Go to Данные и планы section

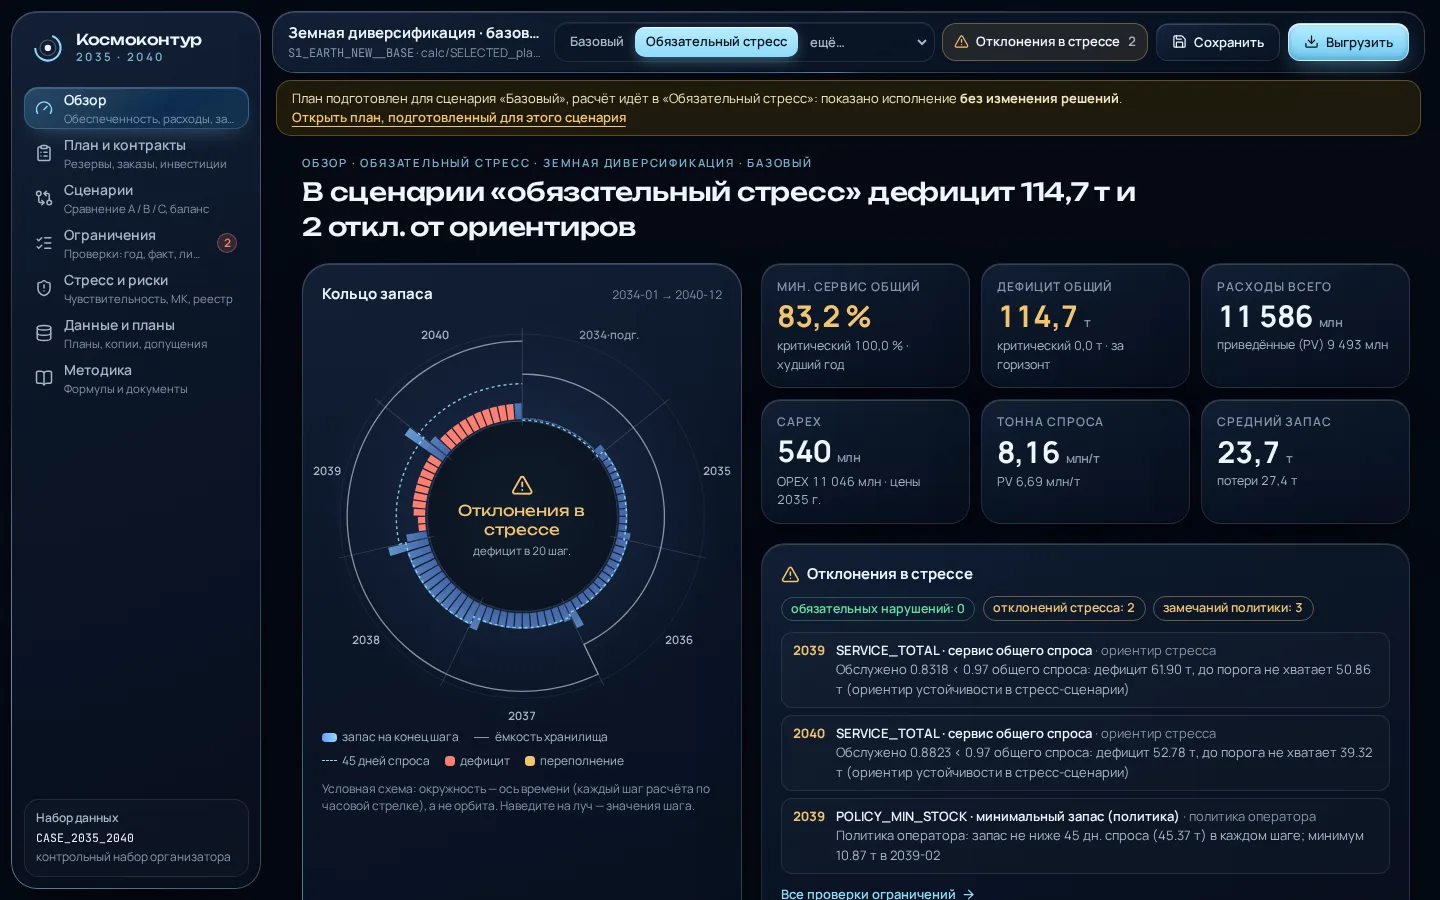tap(136, 333)
